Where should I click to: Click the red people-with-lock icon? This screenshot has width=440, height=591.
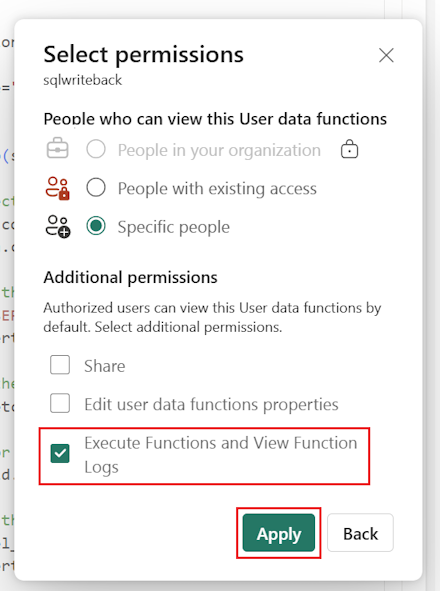pos(58,188)
